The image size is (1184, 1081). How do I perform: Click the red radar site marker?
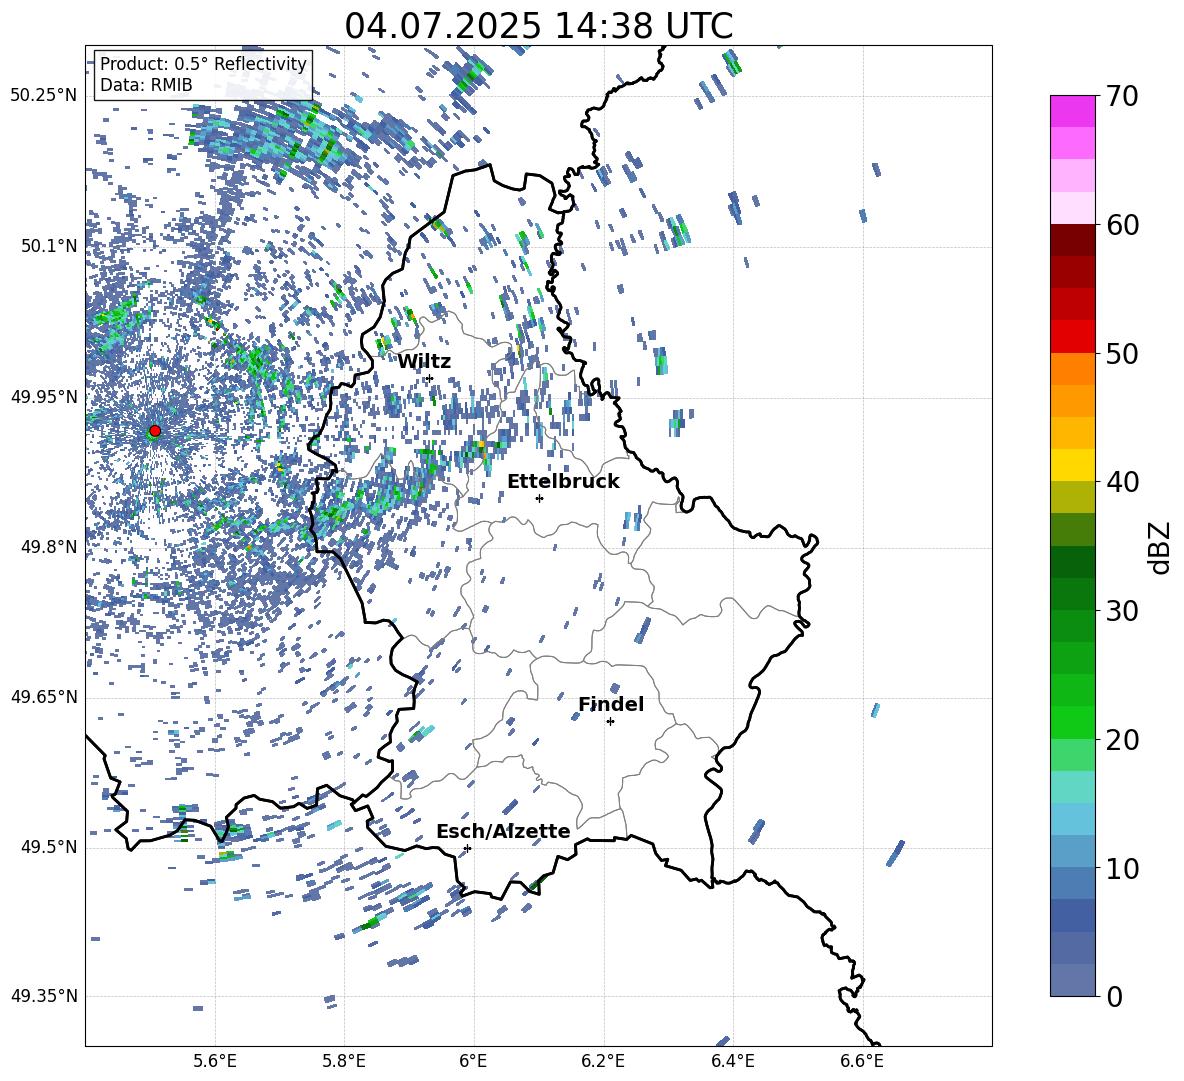coord(155,430)
